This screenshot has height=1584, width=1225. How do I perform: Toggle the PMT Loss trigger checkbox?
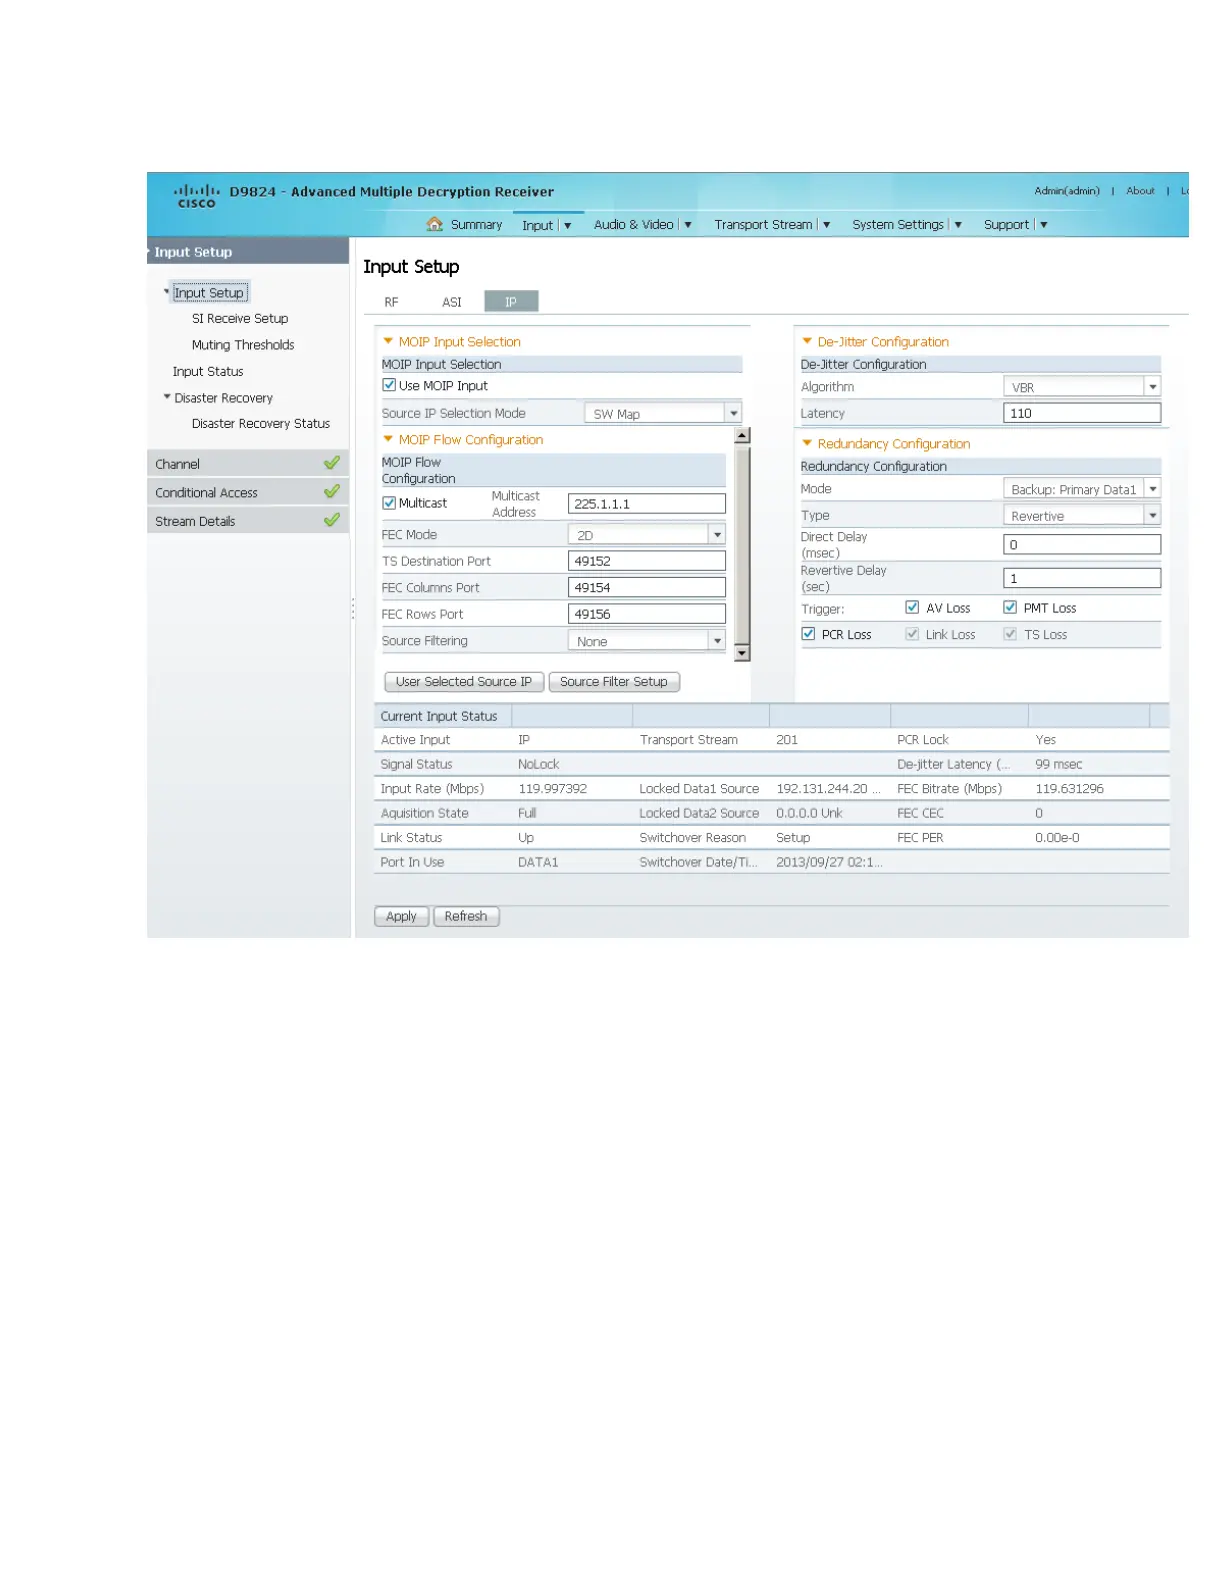[x=1010, y=607]
